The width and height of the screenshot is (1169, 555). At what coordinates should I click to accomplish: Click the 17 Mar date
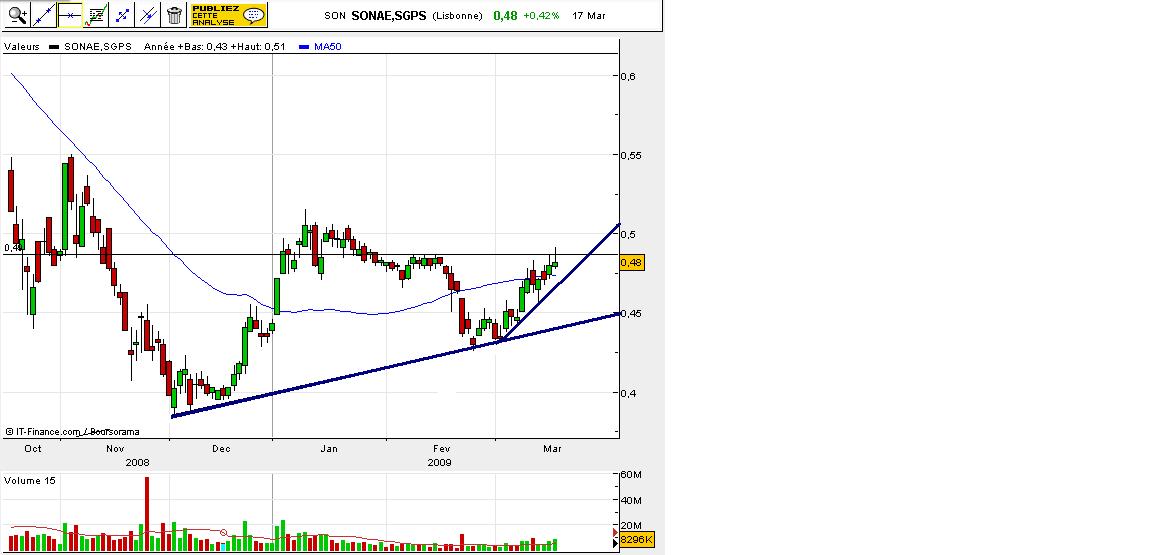coord(589,16)
